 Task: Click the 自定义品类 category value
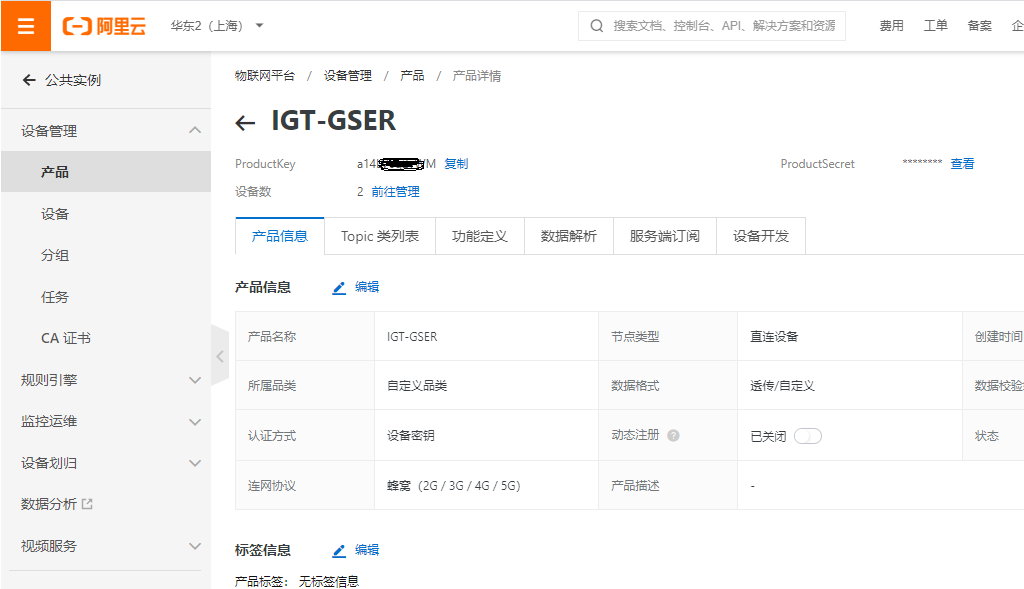[417, 385]
